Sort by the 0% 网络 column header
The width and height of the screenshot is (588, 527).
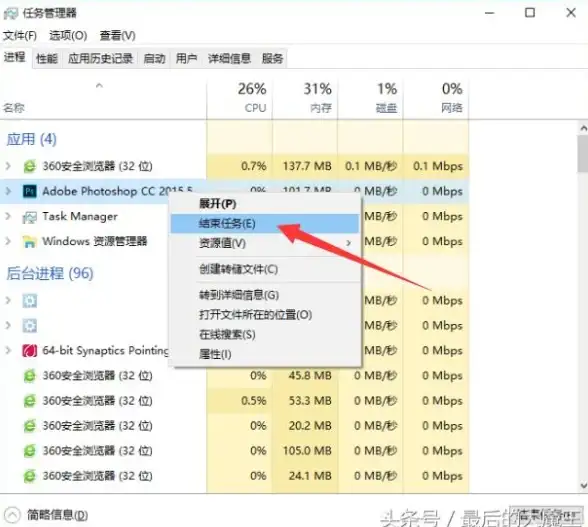tap(436, 99)
